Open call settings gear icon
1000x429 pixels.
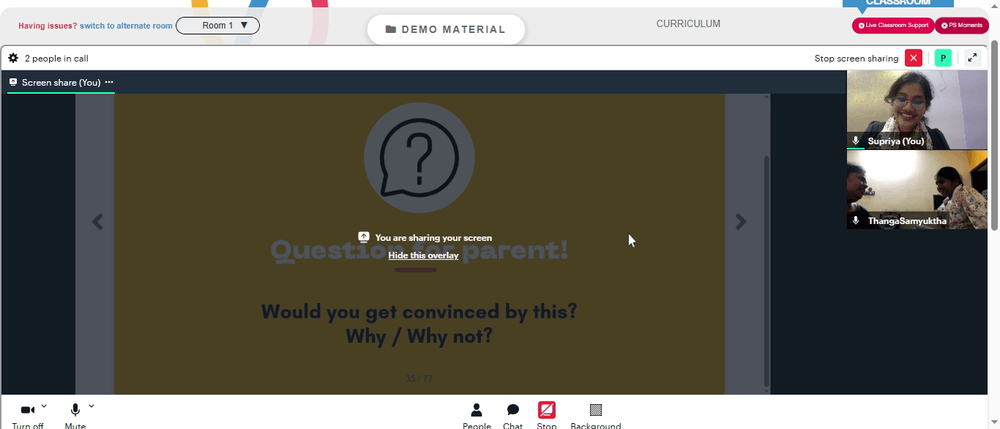[x=13, y=58]
